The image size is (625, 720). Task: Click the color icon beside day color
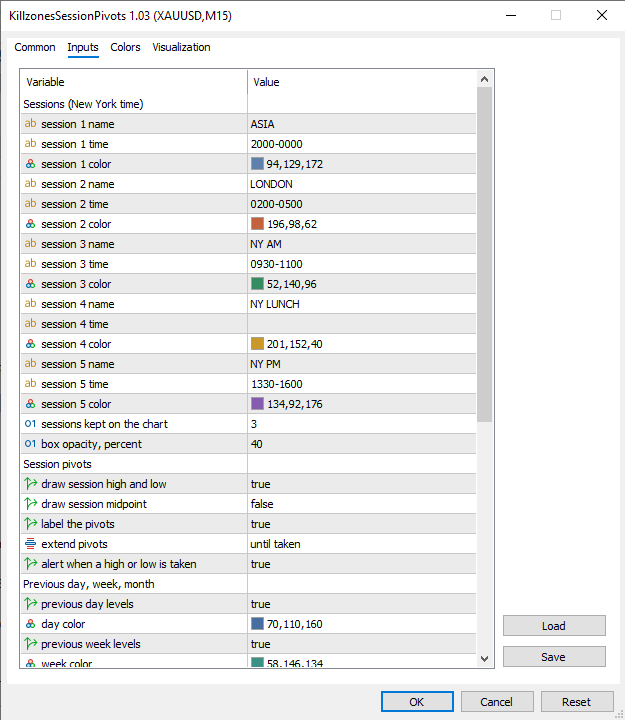point(30,624)
